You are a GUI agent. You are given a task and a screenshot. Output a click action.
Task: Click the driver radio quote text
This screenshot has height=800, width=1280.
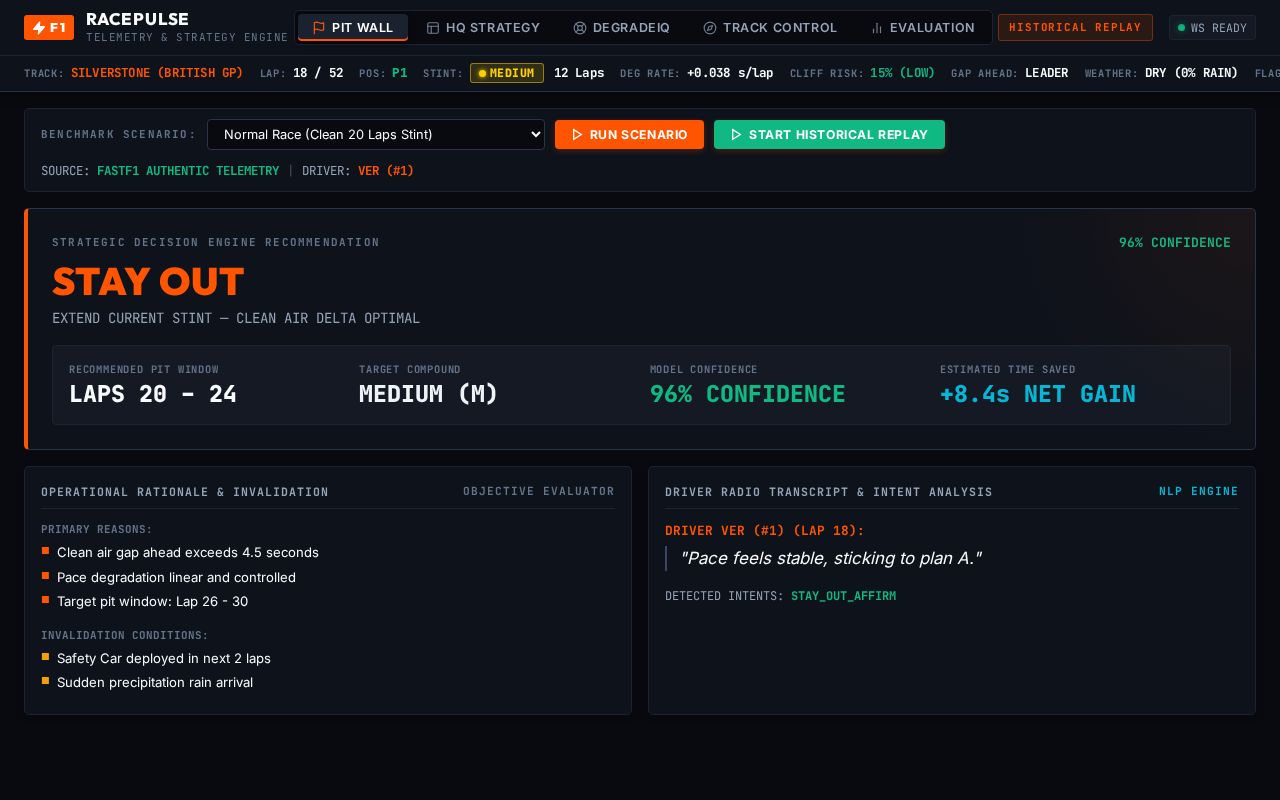click(x=830, y=558)
